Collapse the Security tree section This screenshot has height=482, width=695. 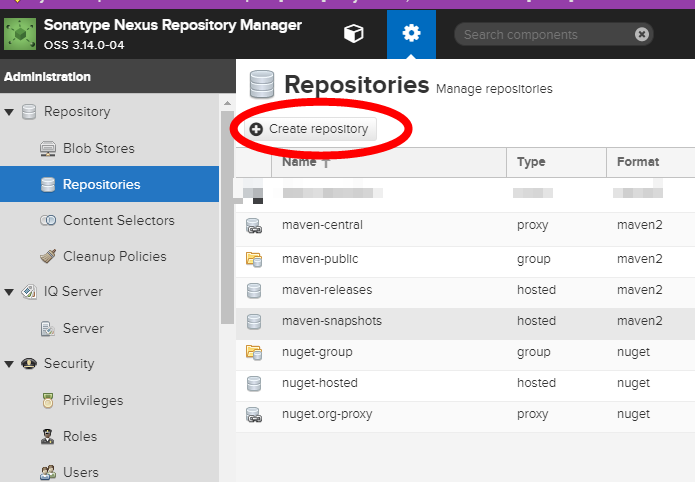[x=9, y=364]
